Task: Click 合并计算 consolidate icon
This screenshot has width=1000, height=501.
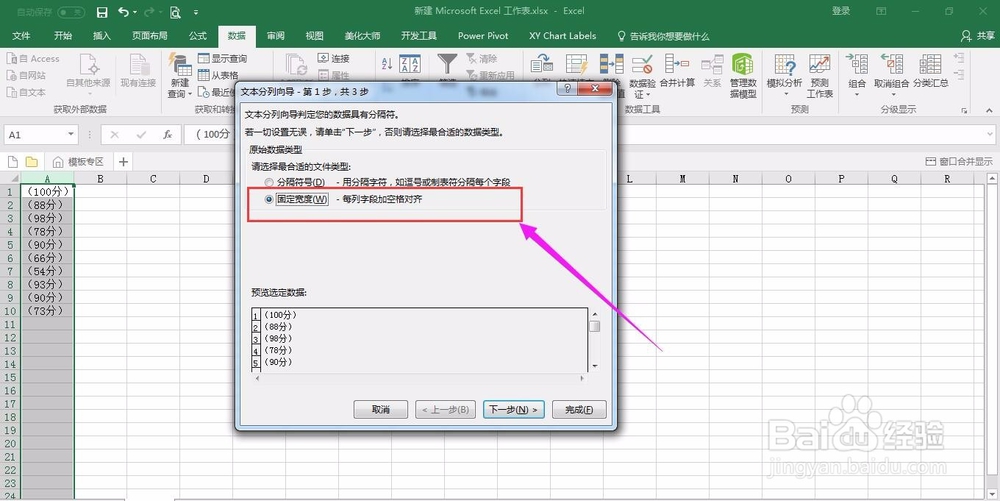Action: (x=677, y=71)
